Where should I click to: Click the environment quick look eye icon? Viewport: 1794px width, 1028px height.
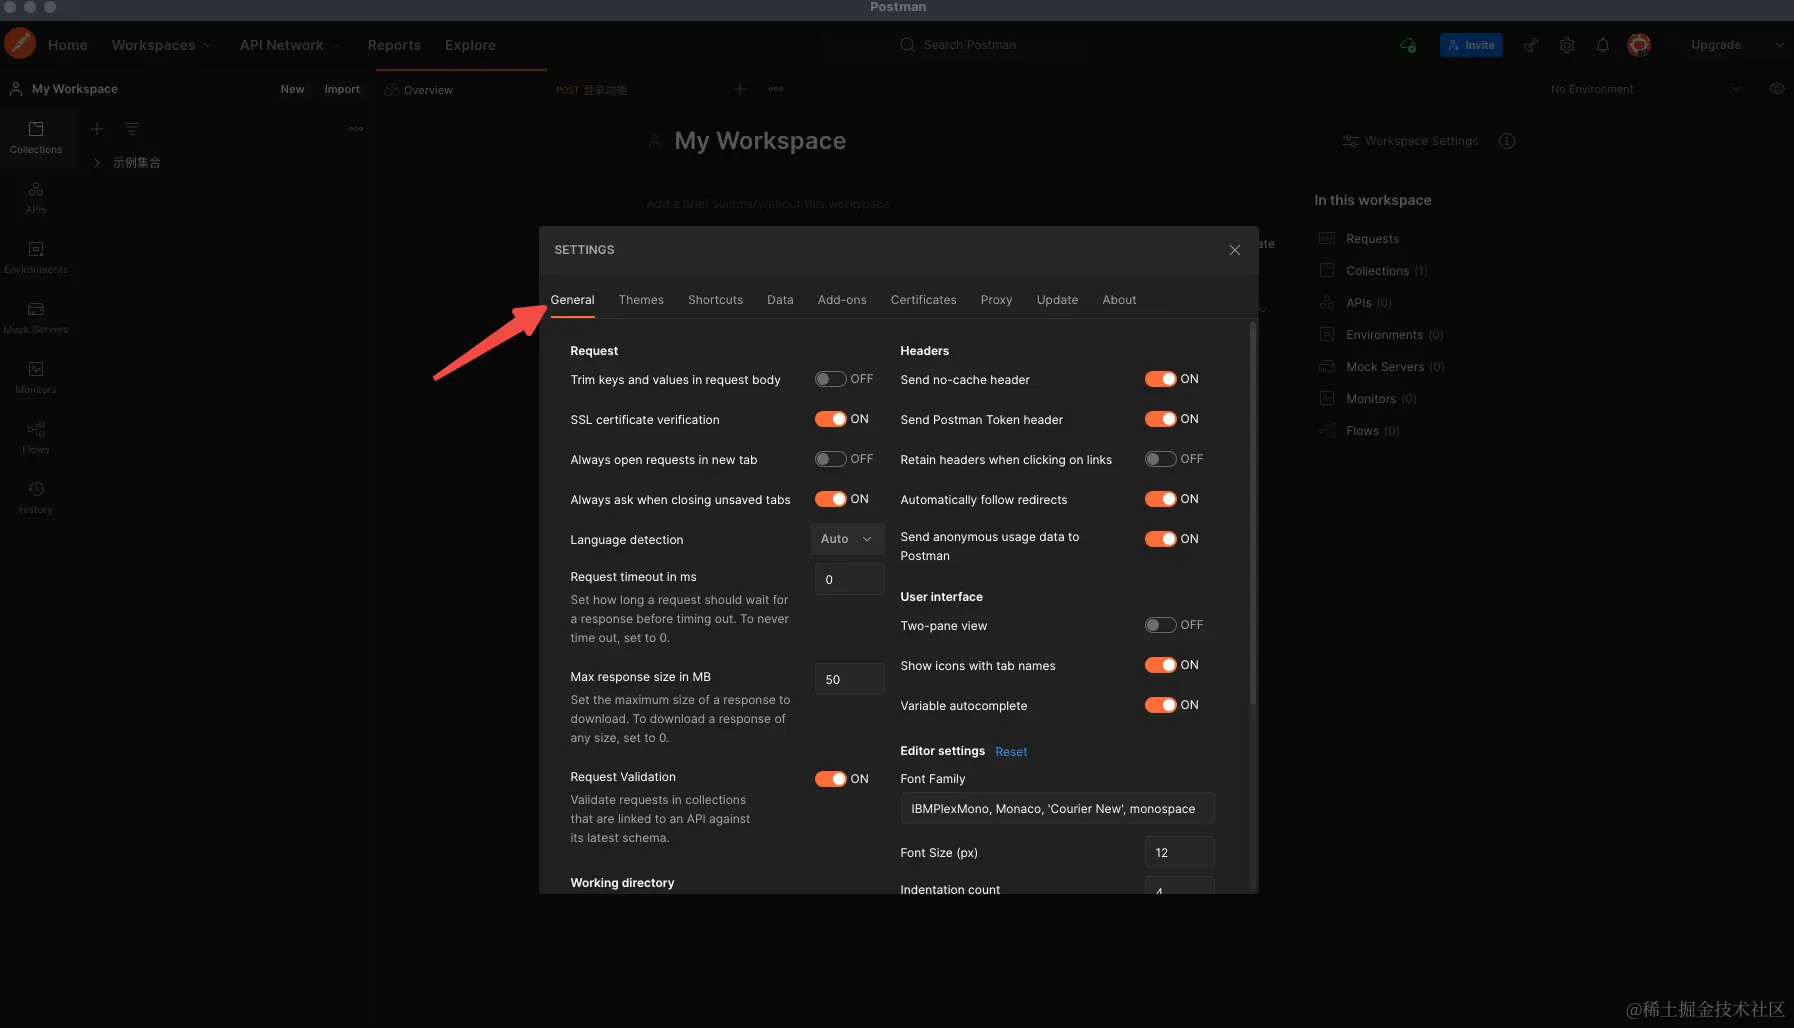click(x=1777, y=89)
